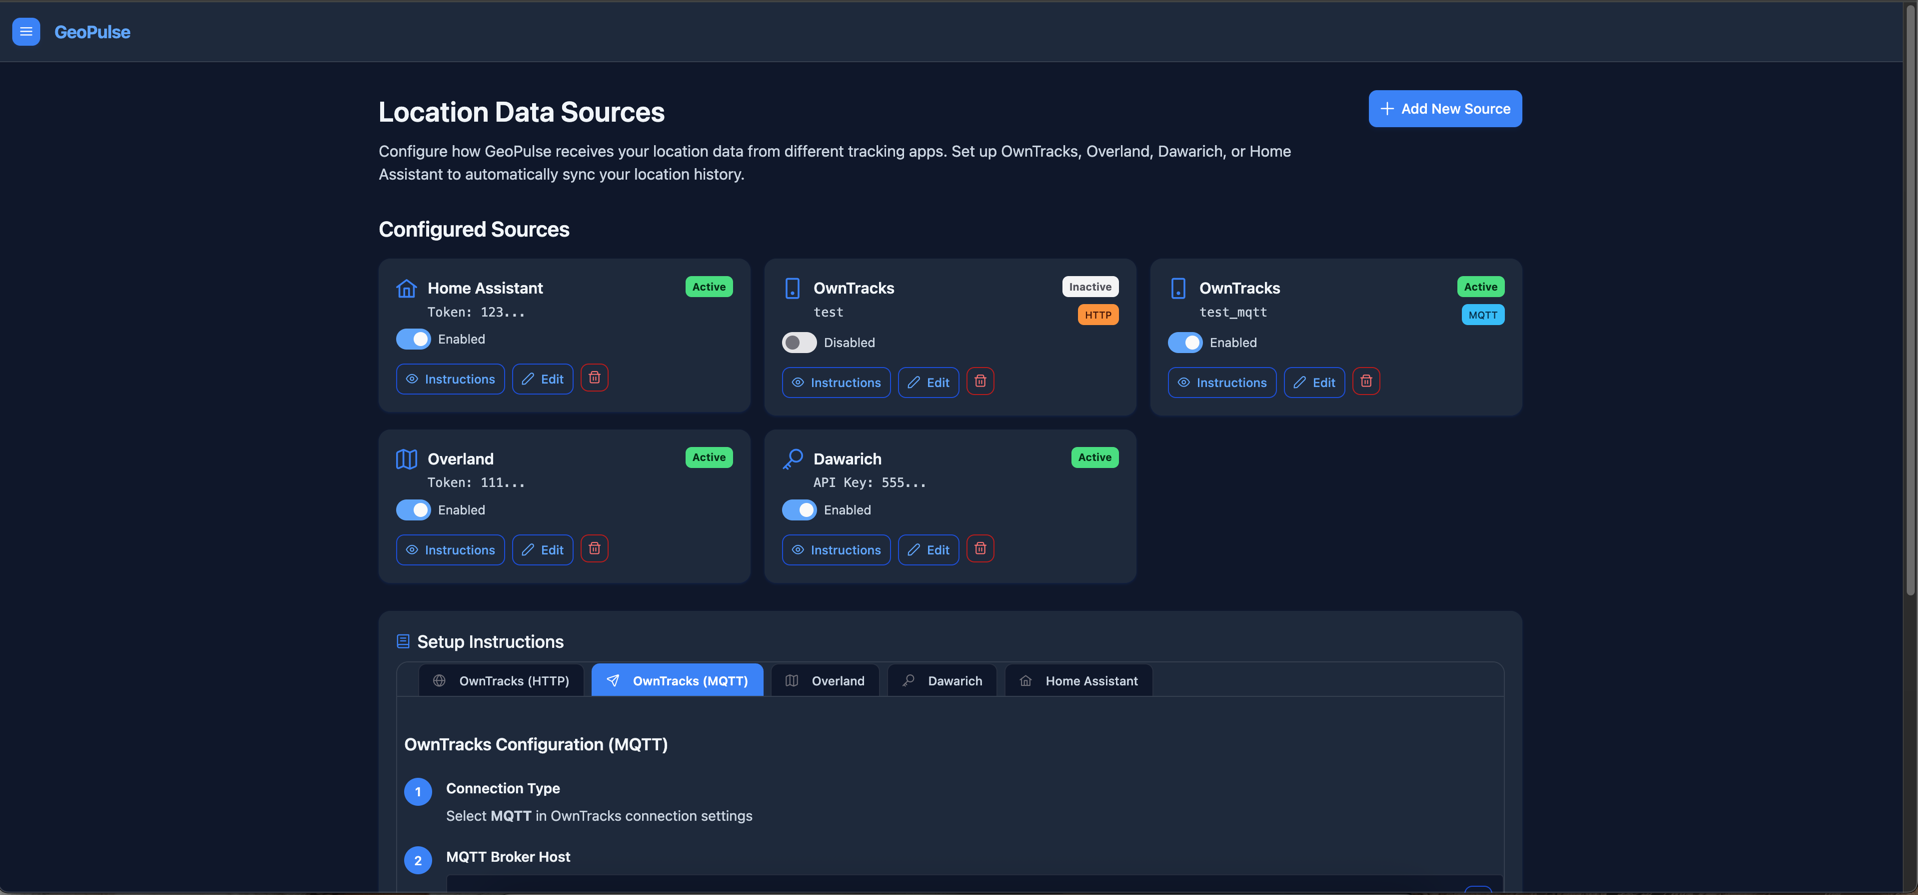Click the 'test_mqtt' identifier text
This screenshot has width=1918, height=895.
click(1233, 312)
